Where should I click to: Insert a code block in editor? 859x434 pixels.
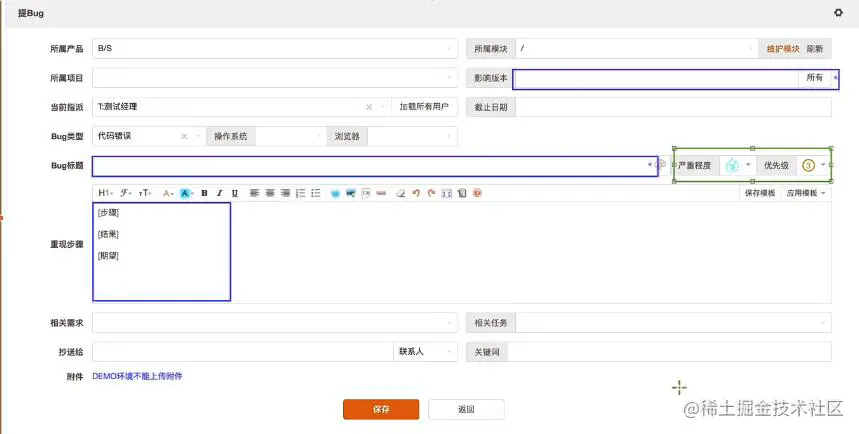pyautogui.click(x=366, y=193)
